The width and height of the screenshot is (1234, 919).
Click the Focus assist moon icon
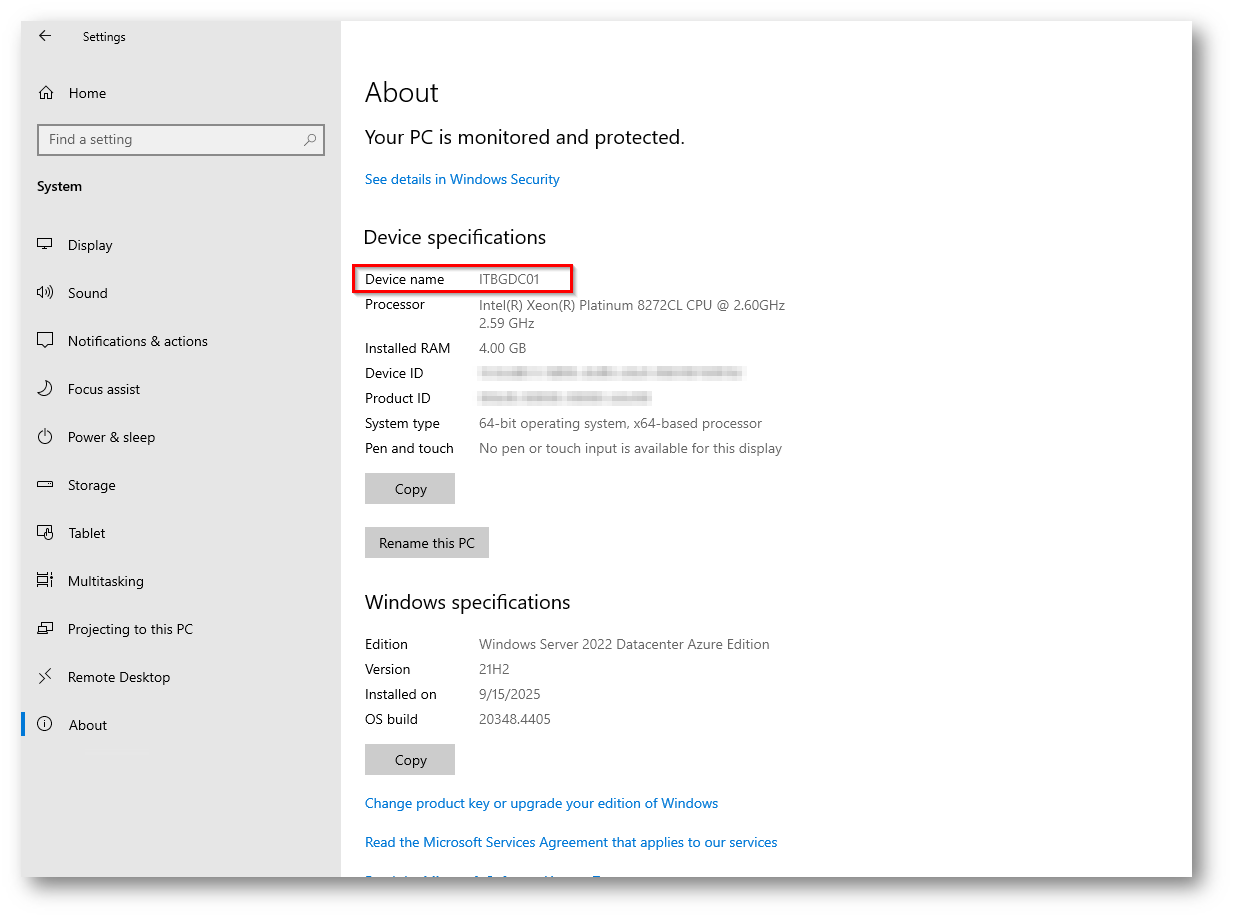pos(45,389)
